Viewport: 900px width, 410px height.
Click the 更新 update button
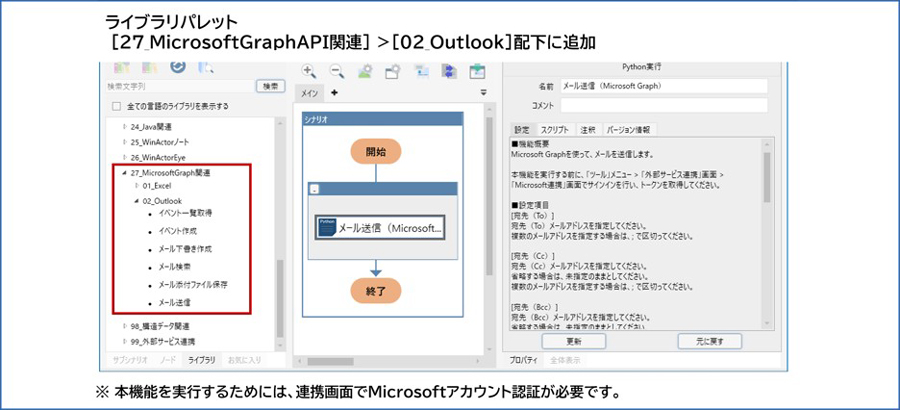(x=573, y=341)
